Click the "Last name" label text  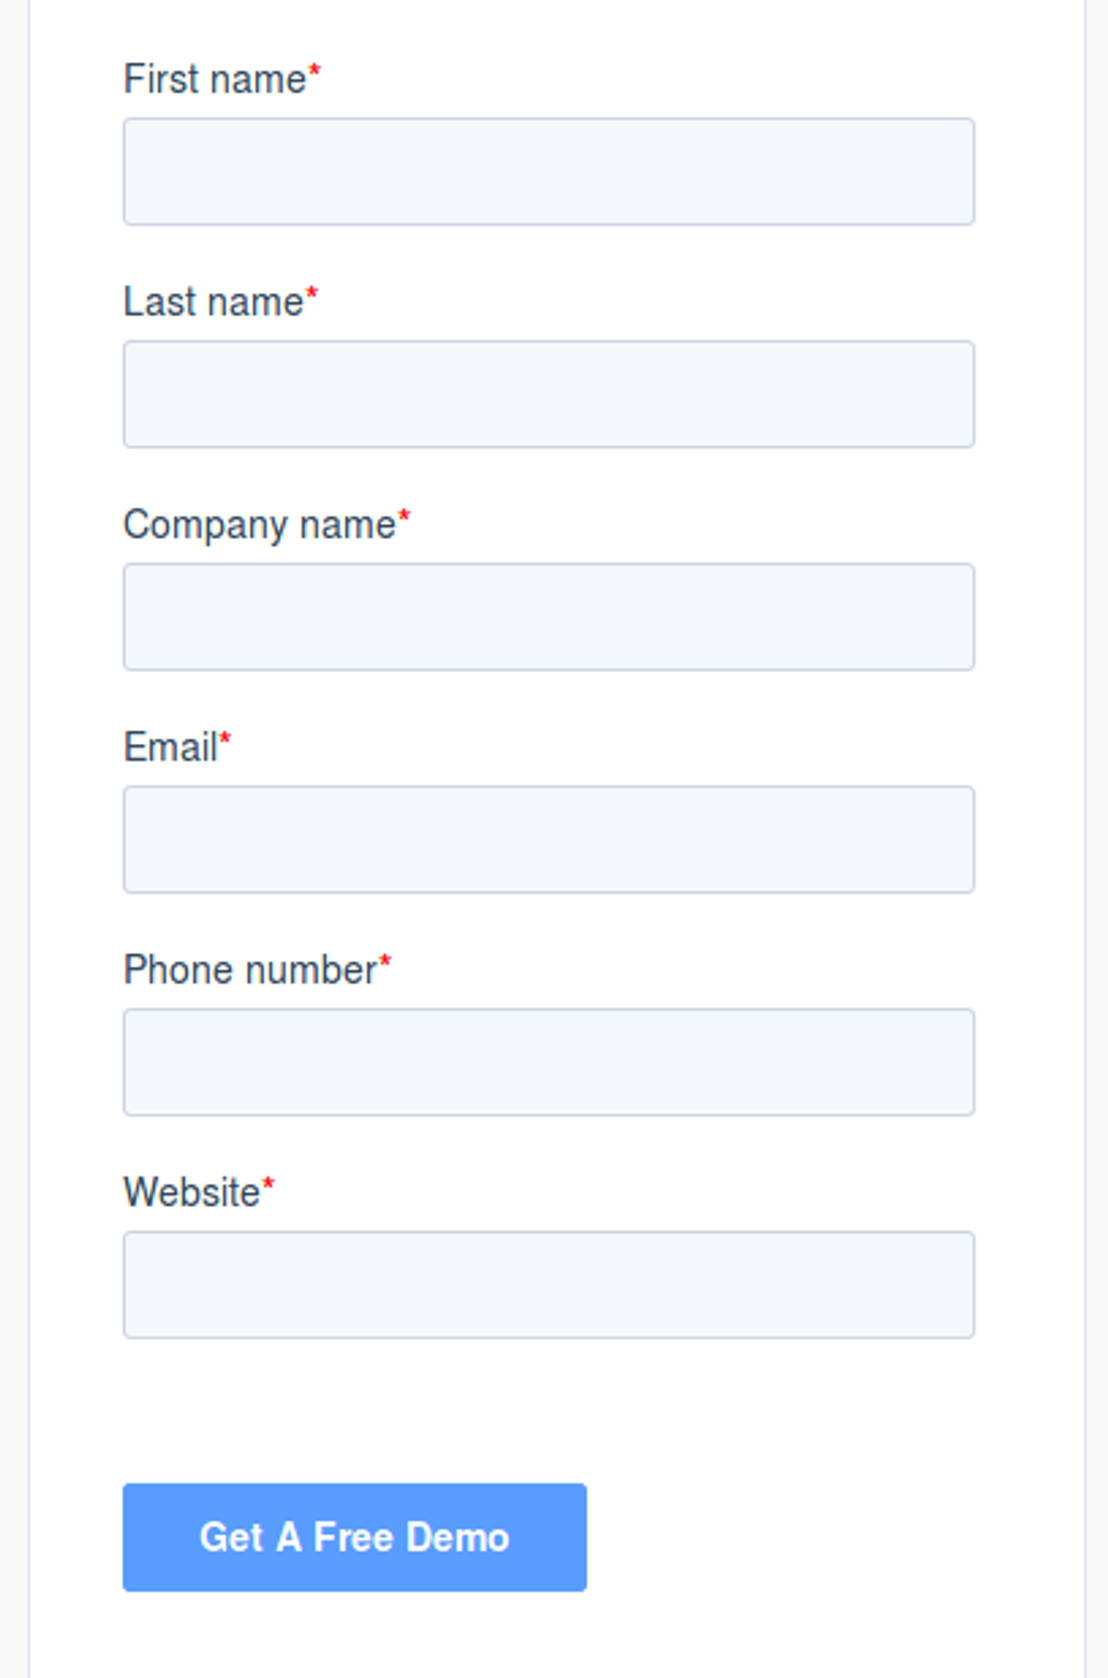click(x=212, y=302)
